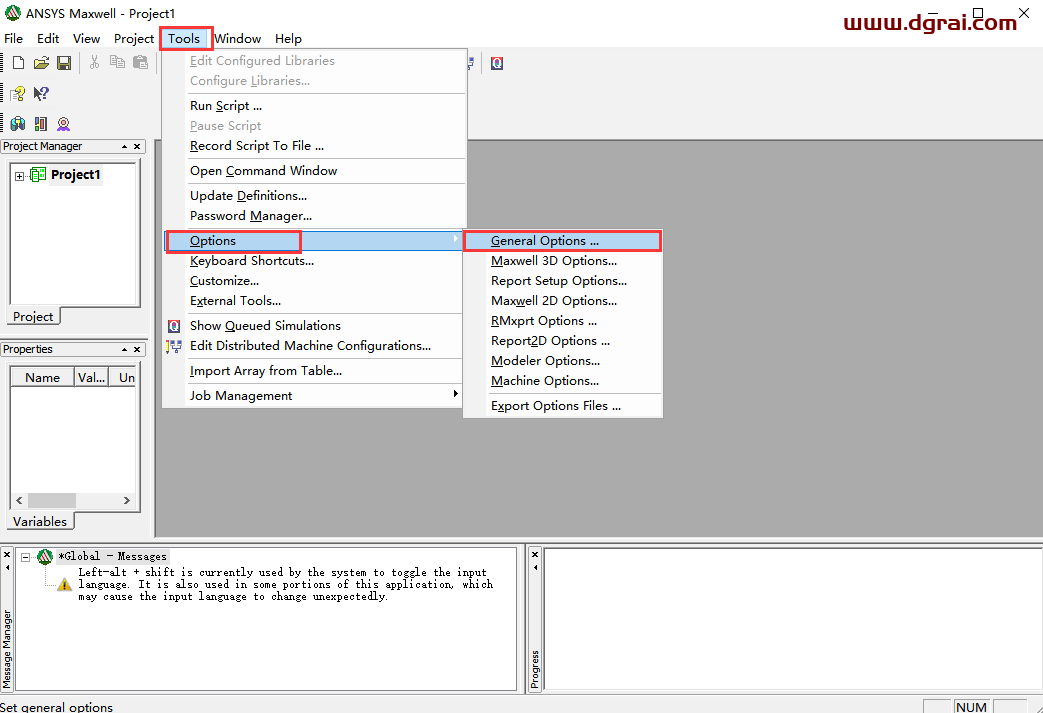The image size is (1043, 713).
Task: Click the Copy toolbar icon
Action: pos(117,63)
